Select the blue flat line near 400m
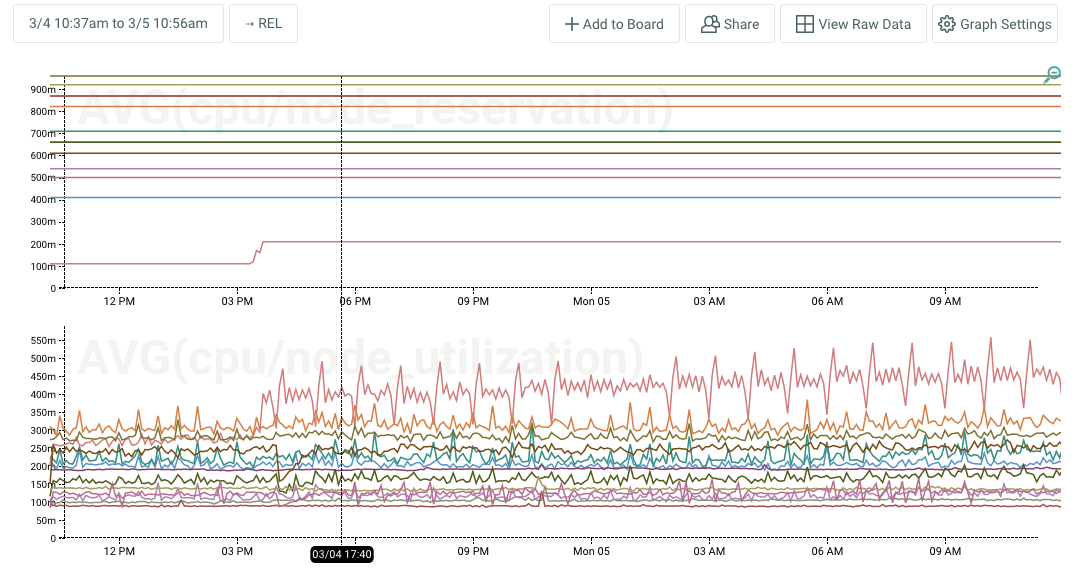The width and height of the screenshot is (1080, 573). click(600, 197)
